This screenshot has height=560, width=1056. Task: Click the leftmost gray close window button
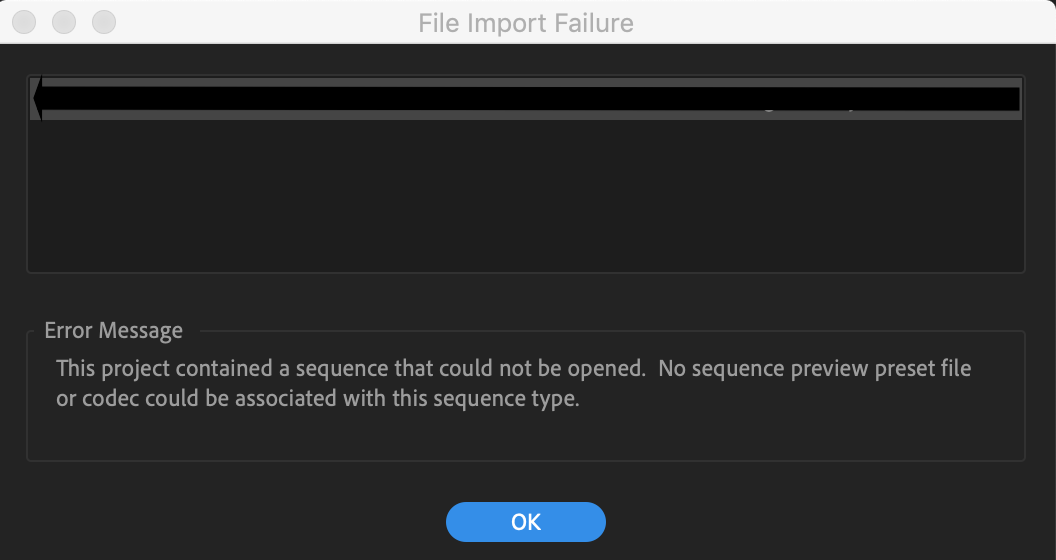point(24,22)
